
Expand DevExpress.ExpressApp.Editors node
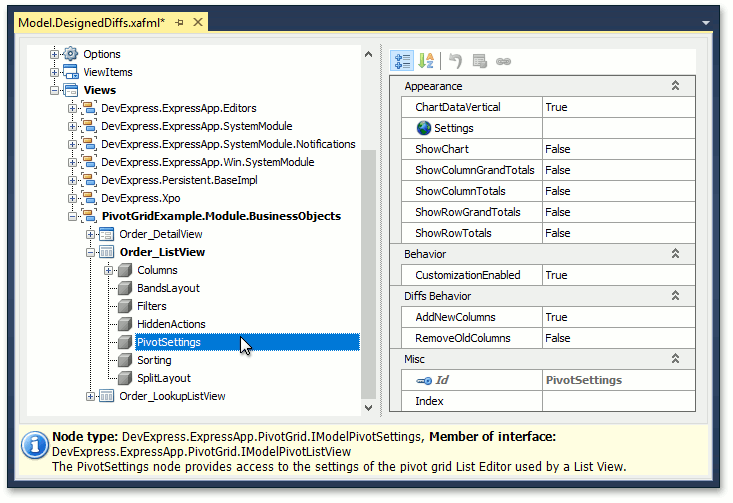click(72, 108)
